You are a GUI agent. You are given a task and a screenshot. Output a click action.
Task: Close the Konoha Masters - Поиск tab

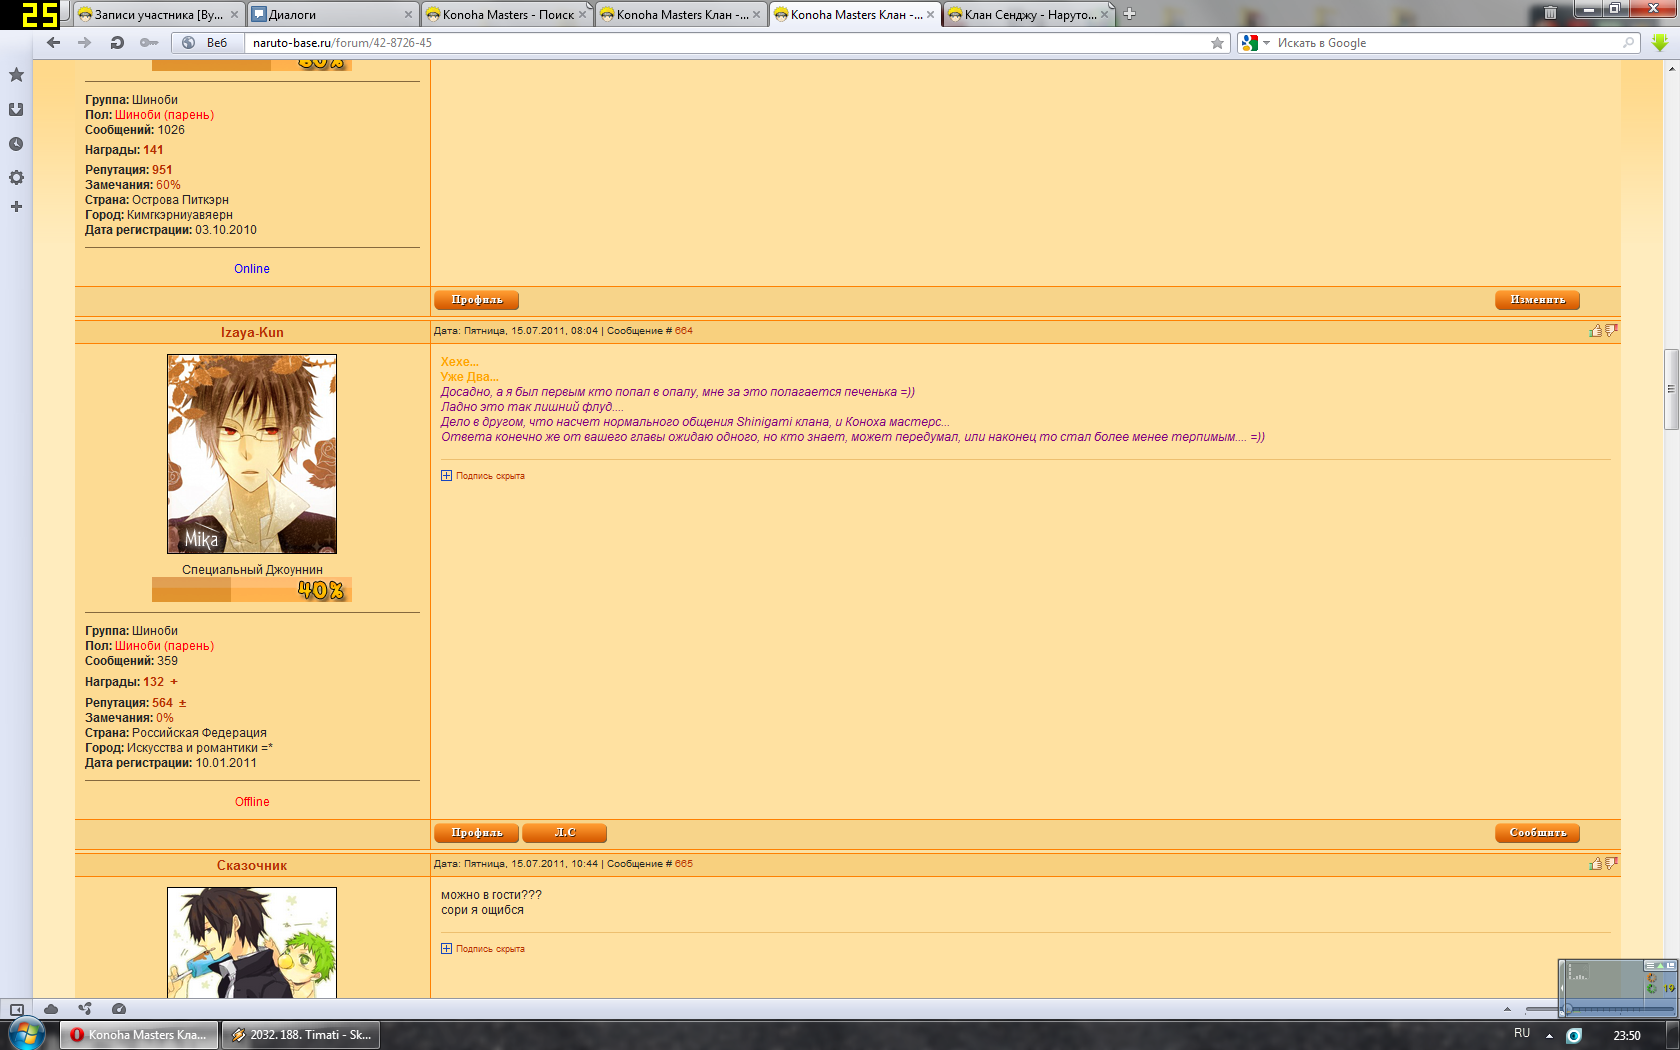[x=582, y=15]
